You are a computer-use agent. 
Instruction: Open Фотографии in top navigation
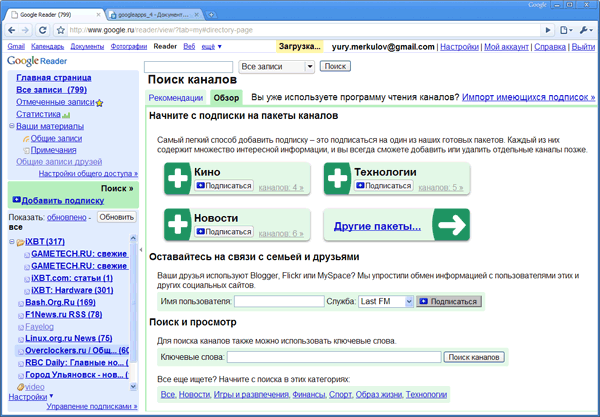click(129, 47)
